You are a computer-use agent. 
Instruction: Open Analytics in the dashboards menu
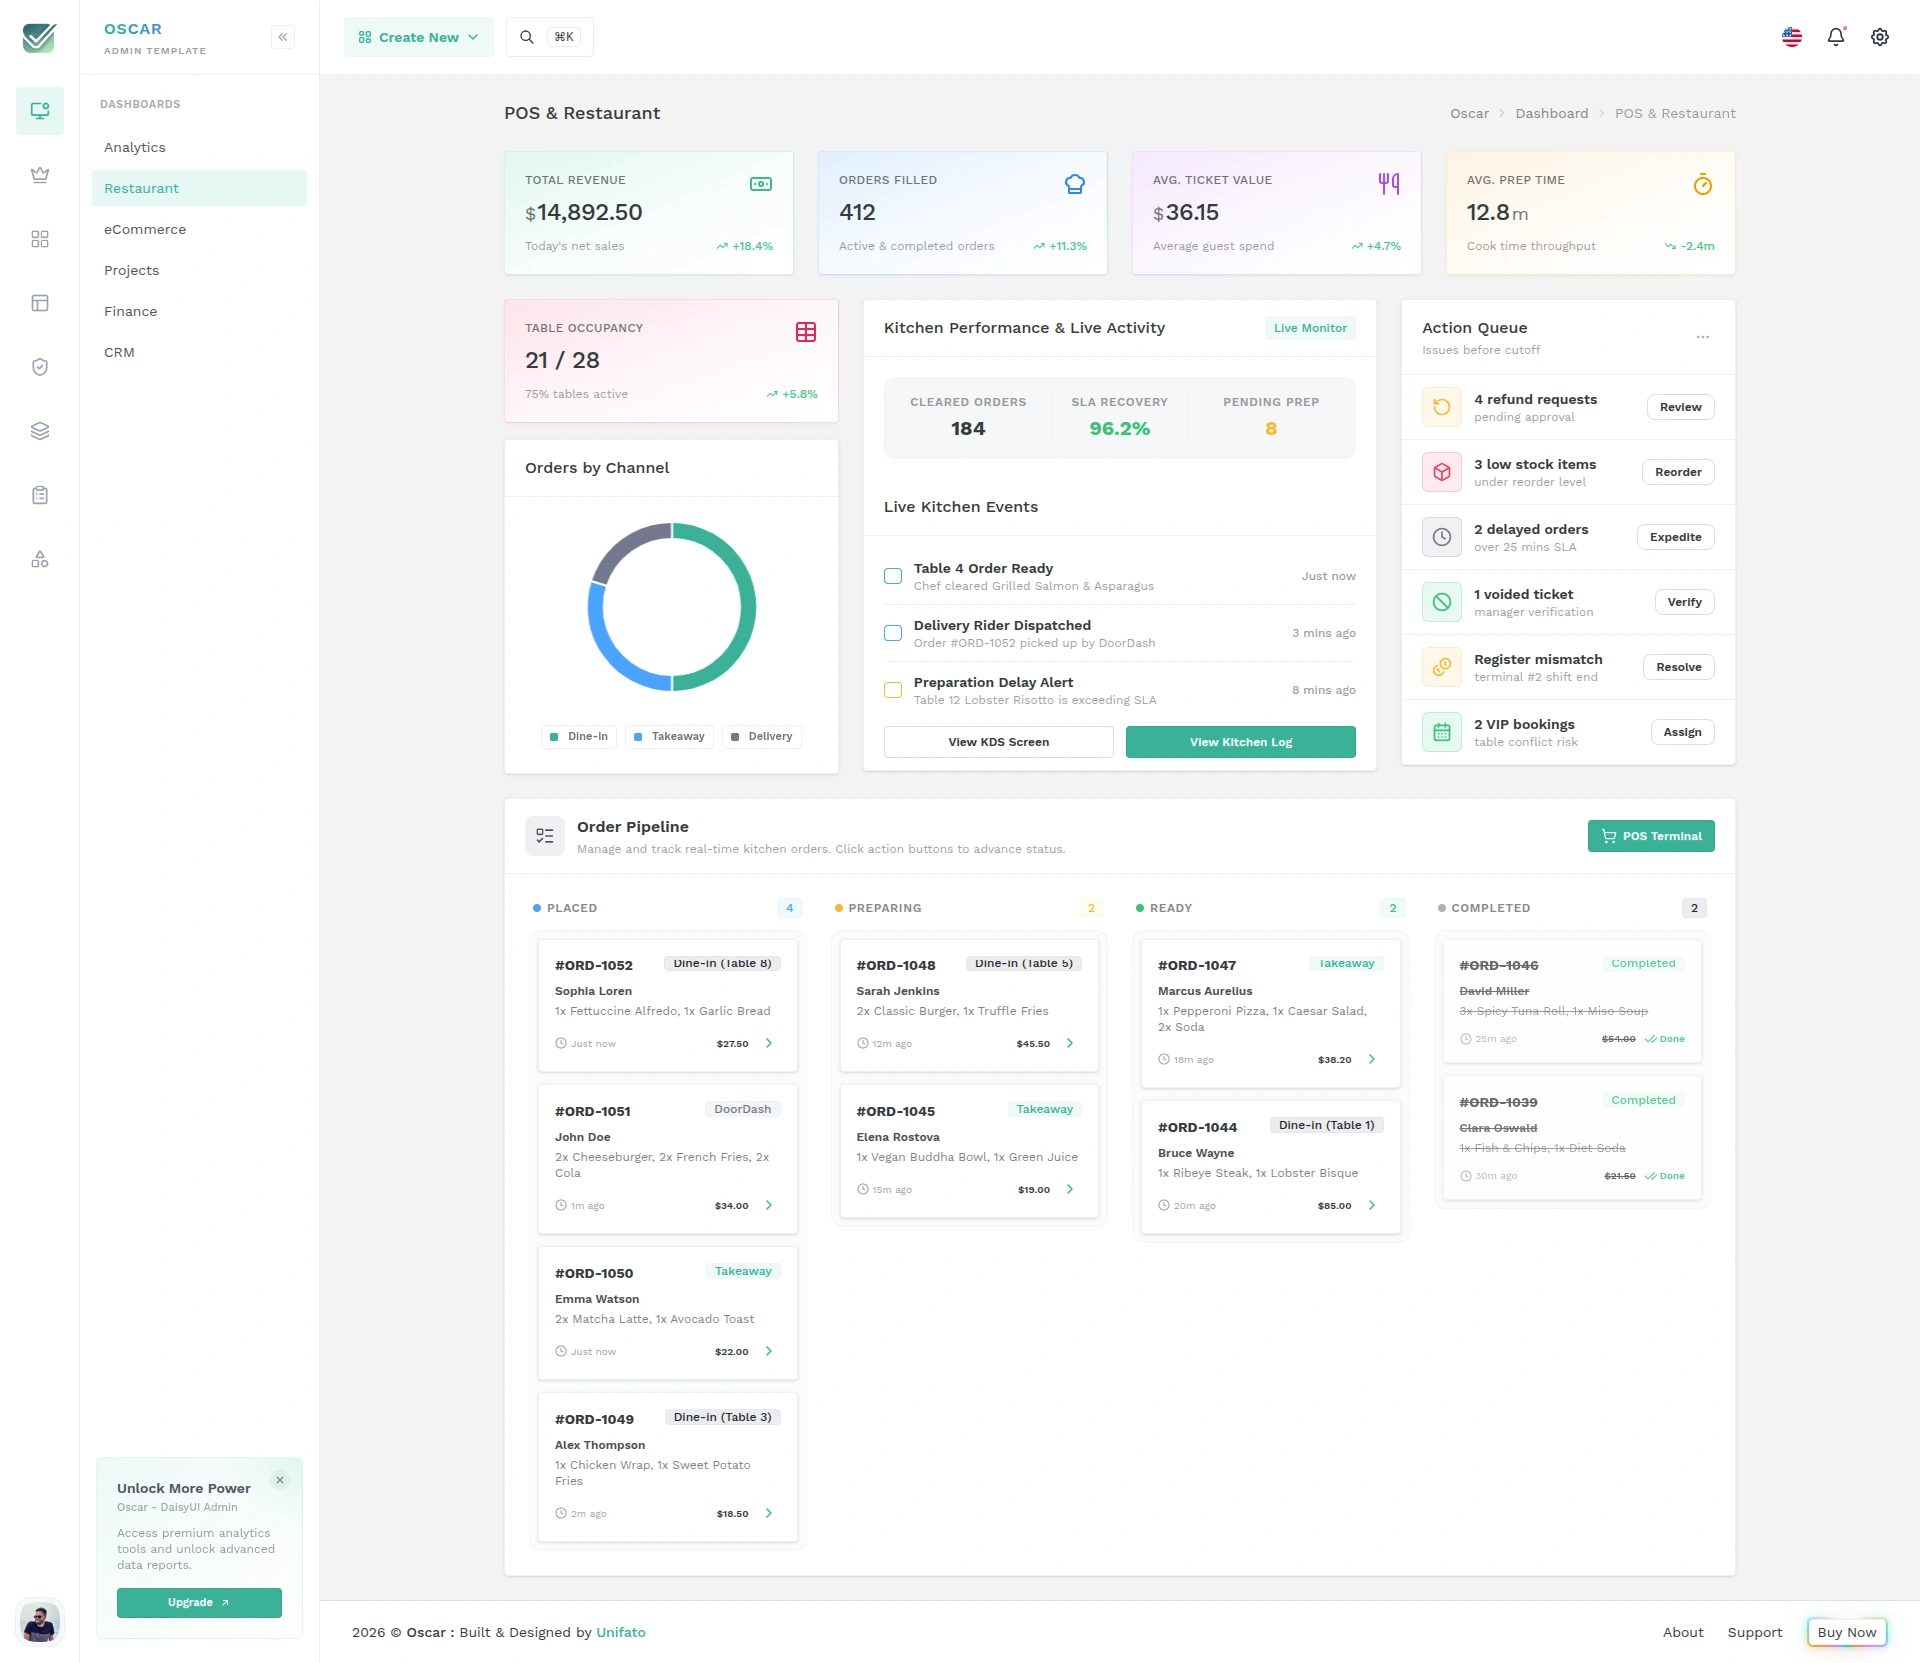(x=199, y=147)
